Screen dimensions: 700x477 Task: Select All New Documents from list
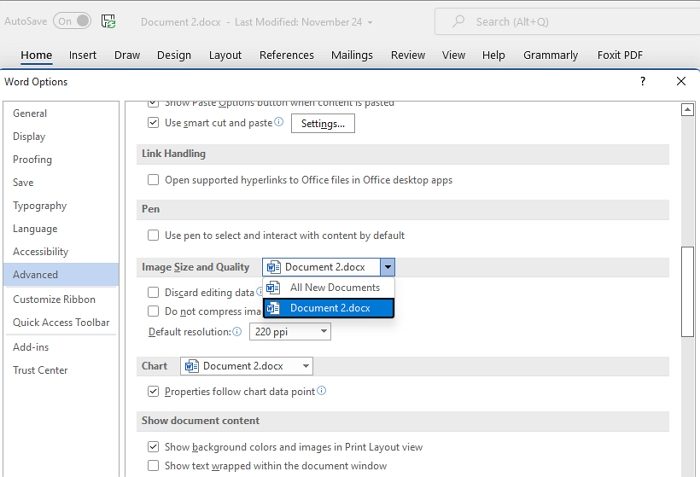pyautogui.click(x=329, y=288)
